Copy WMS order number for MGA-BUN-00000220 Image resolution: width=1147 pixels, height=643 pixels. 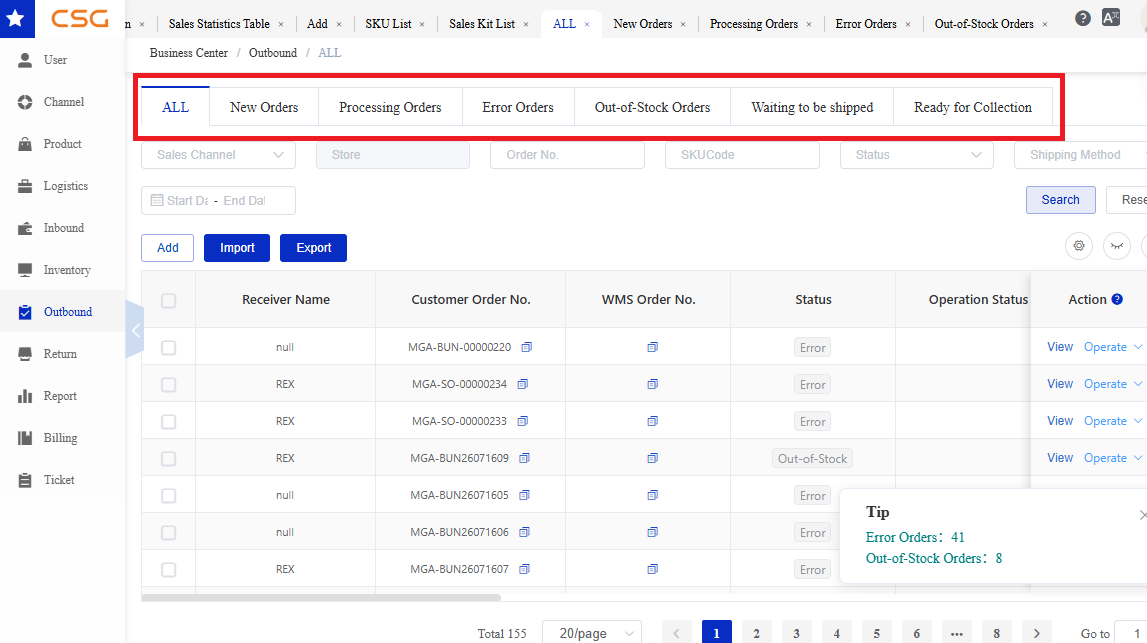click(x=653, y=347)
